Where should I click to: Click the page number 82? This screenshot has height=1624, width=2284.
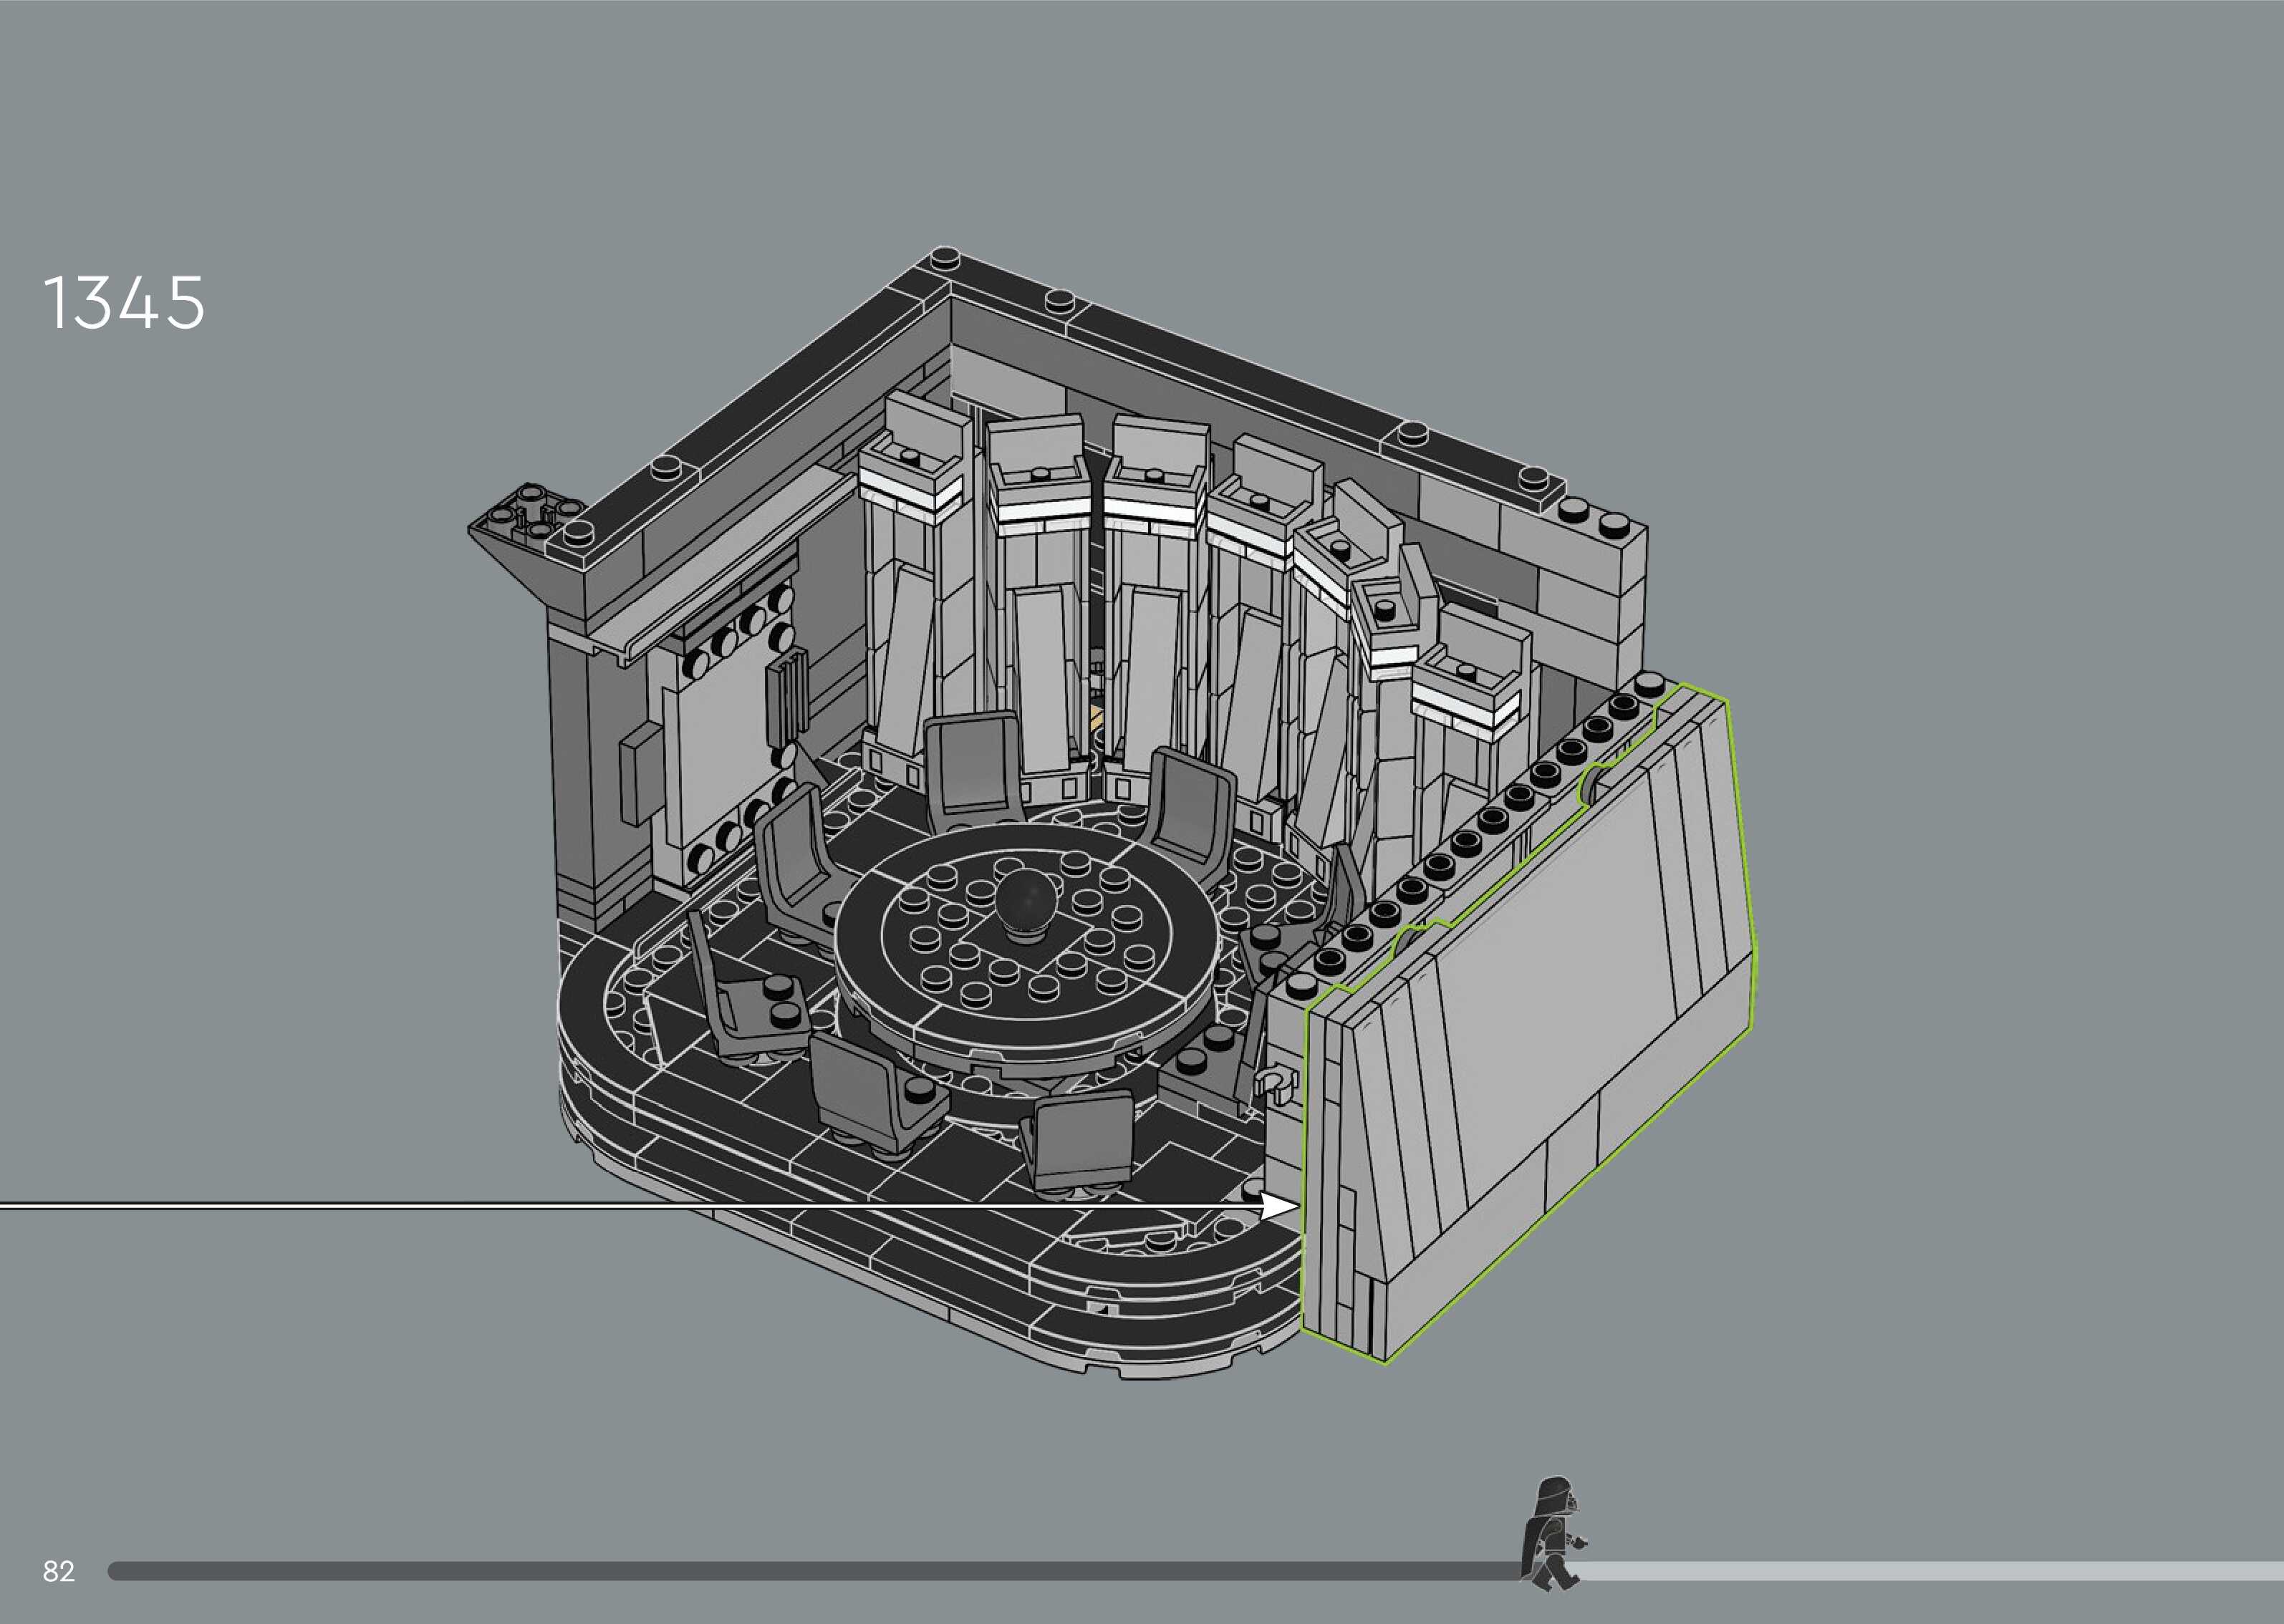click(58, 1571)
